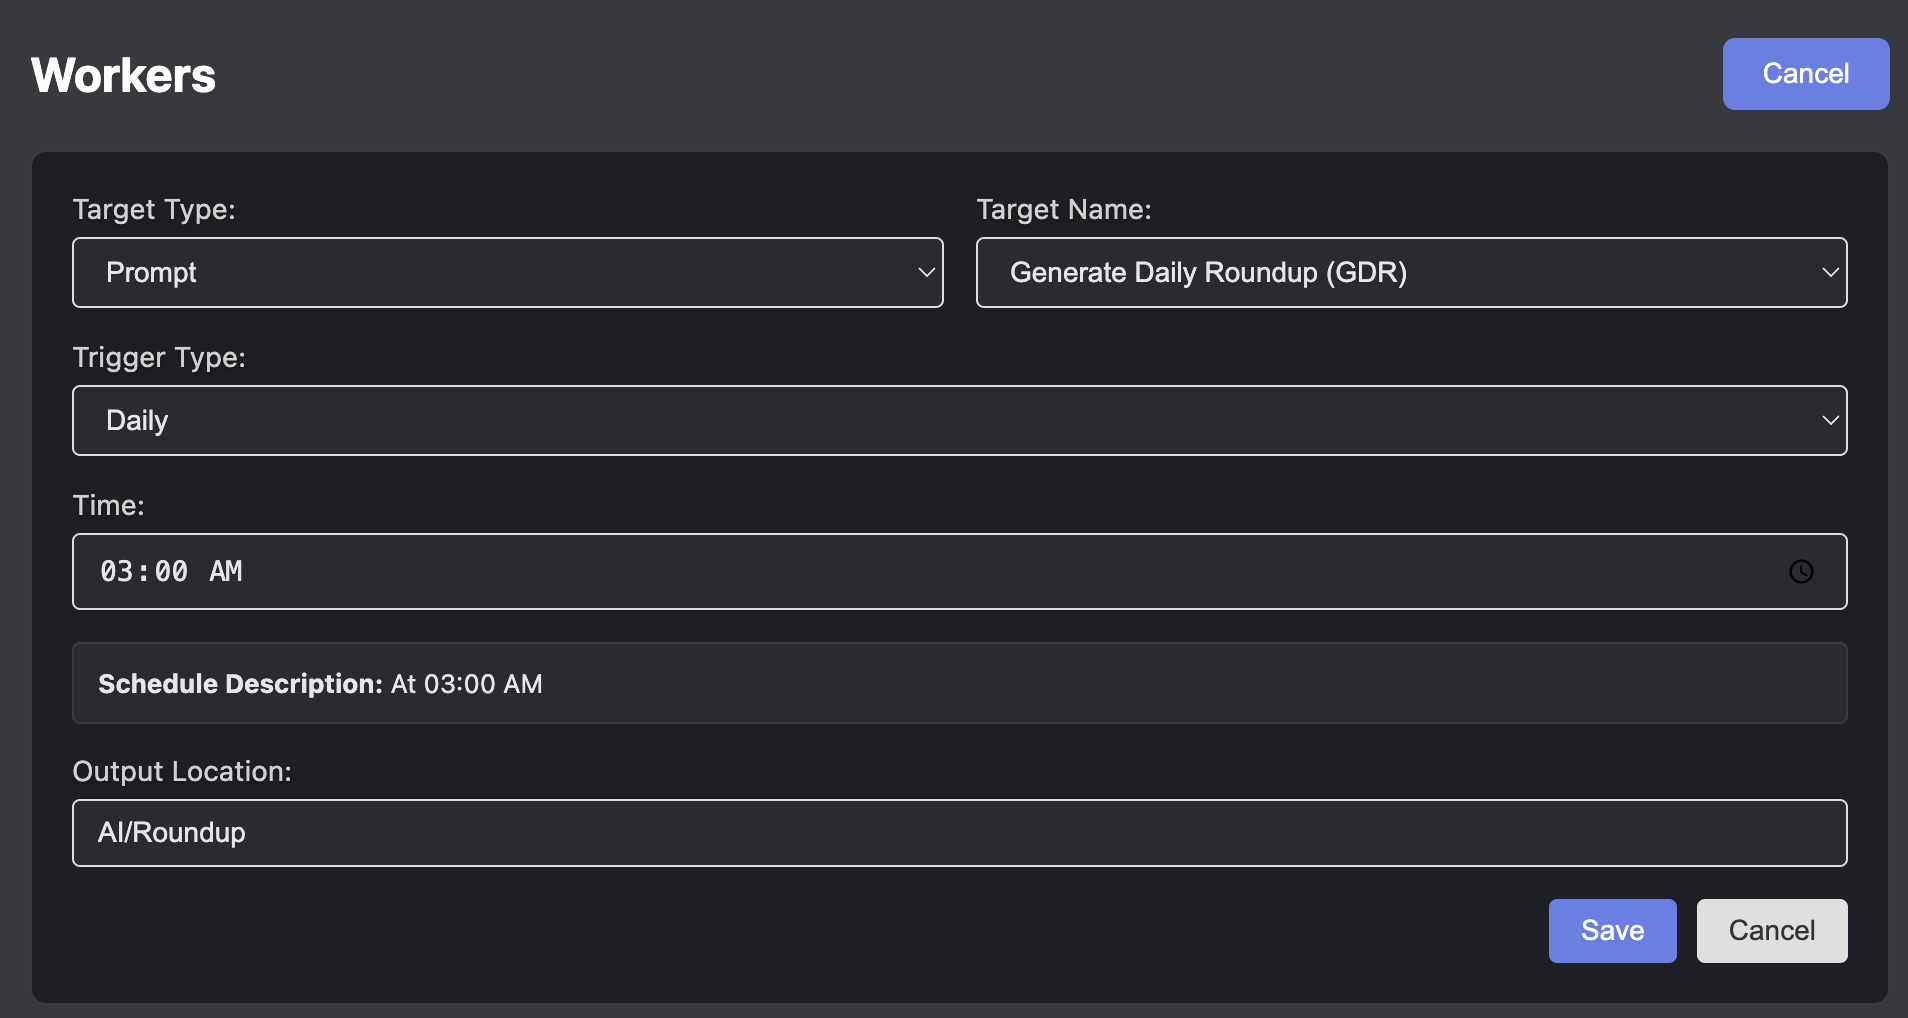Click the Trigger Type dropdown chevron
Image resolution: width=1908 pixels, height=1018 pixels.
point(1830,420)
